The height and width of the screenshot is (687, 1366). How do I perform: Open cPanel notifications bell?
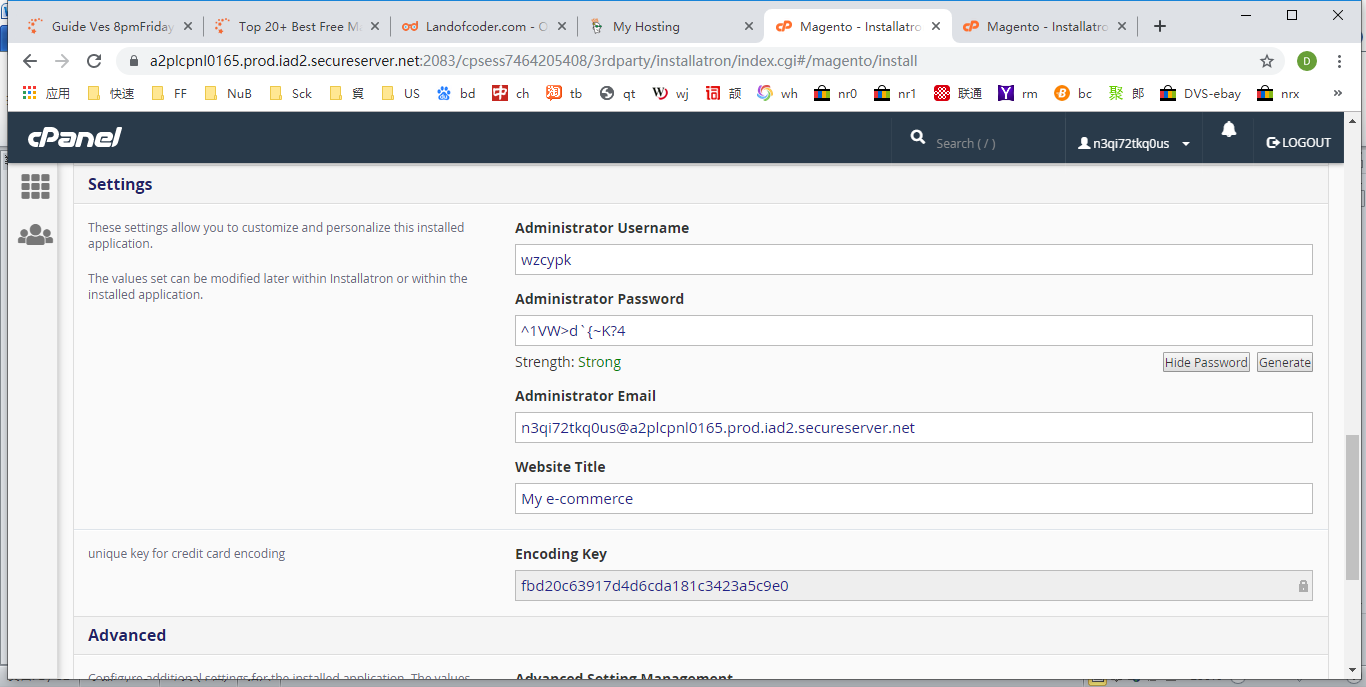[x=1229, y=130]
